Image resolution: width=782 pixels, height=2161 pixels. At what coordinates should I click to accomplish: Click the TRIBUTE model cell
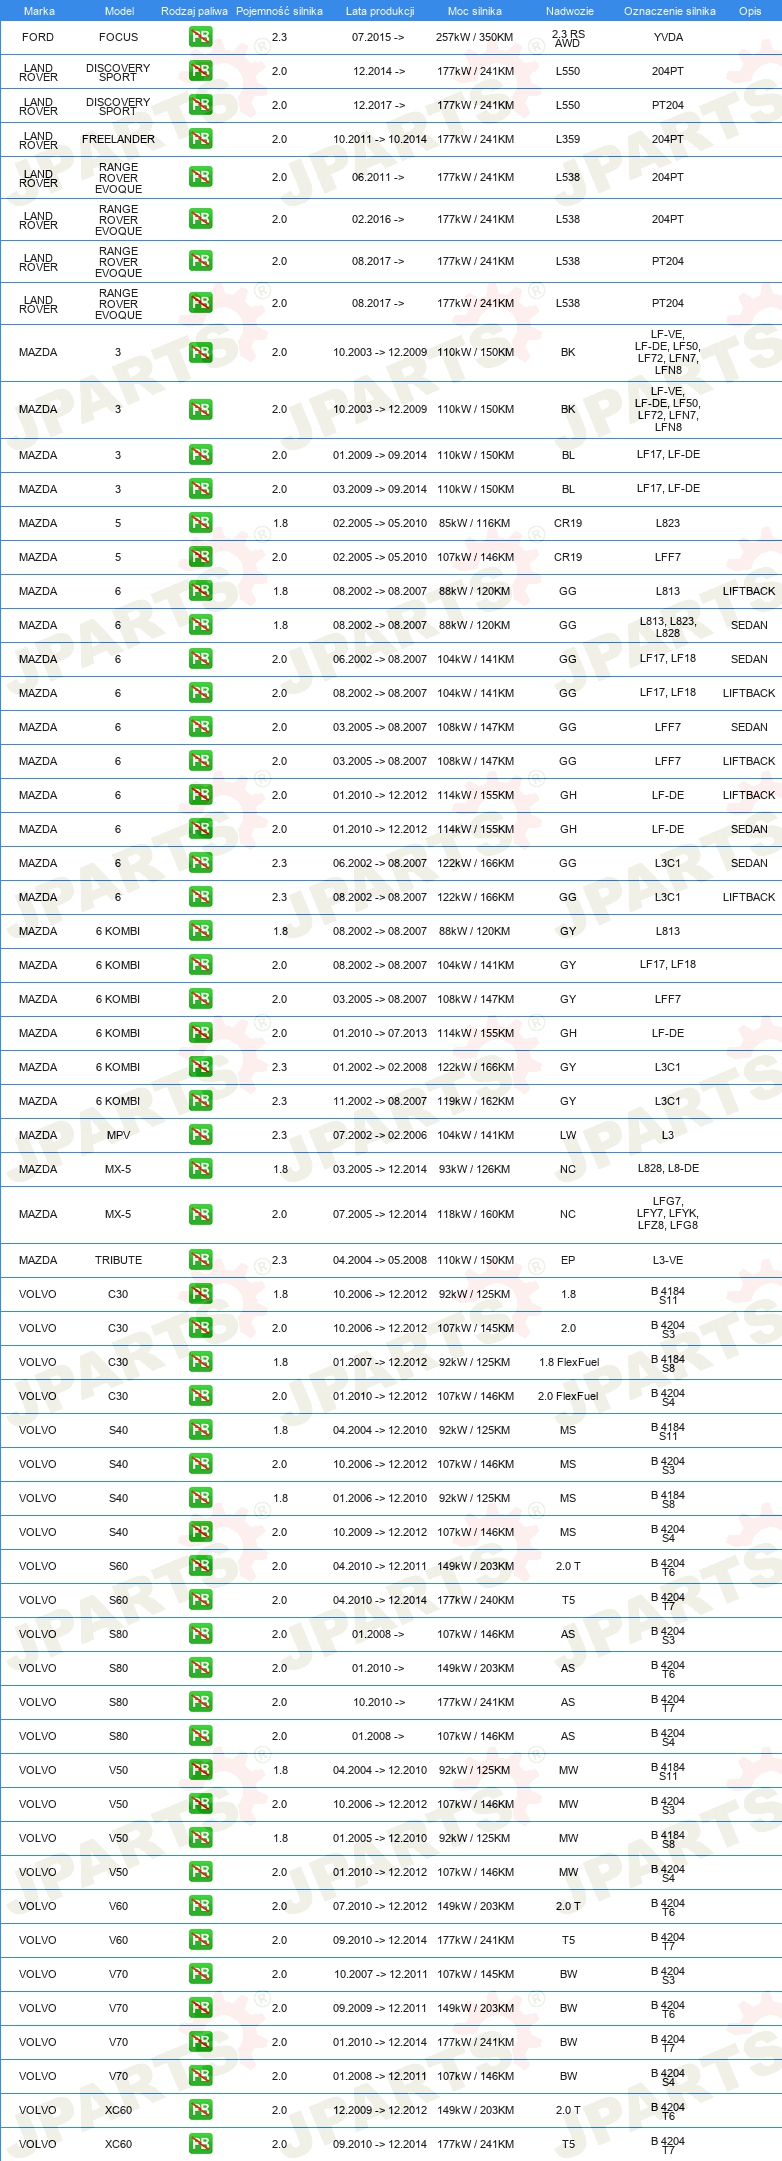[x=118, y=1260]
